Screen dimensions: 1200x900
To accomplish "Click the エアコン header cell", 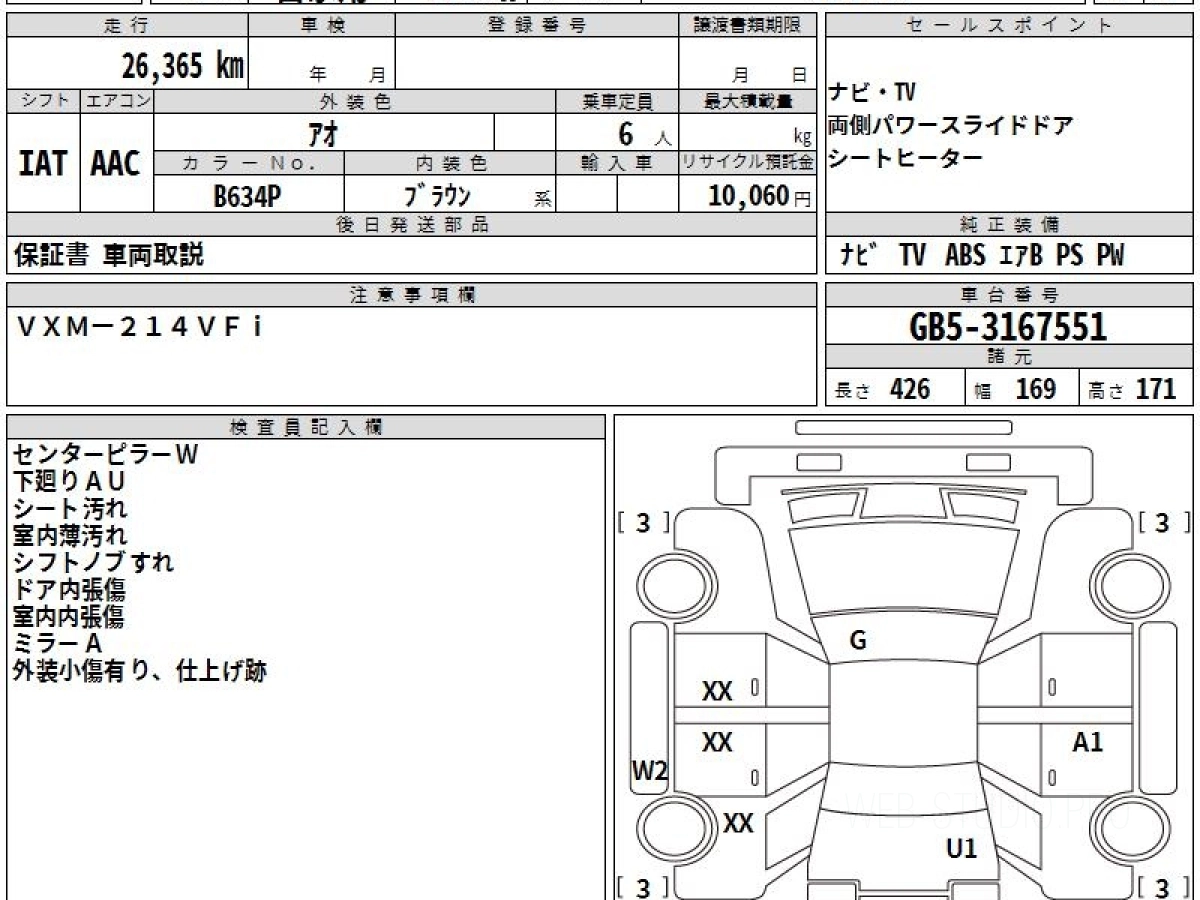I will (x=117, y=101).
